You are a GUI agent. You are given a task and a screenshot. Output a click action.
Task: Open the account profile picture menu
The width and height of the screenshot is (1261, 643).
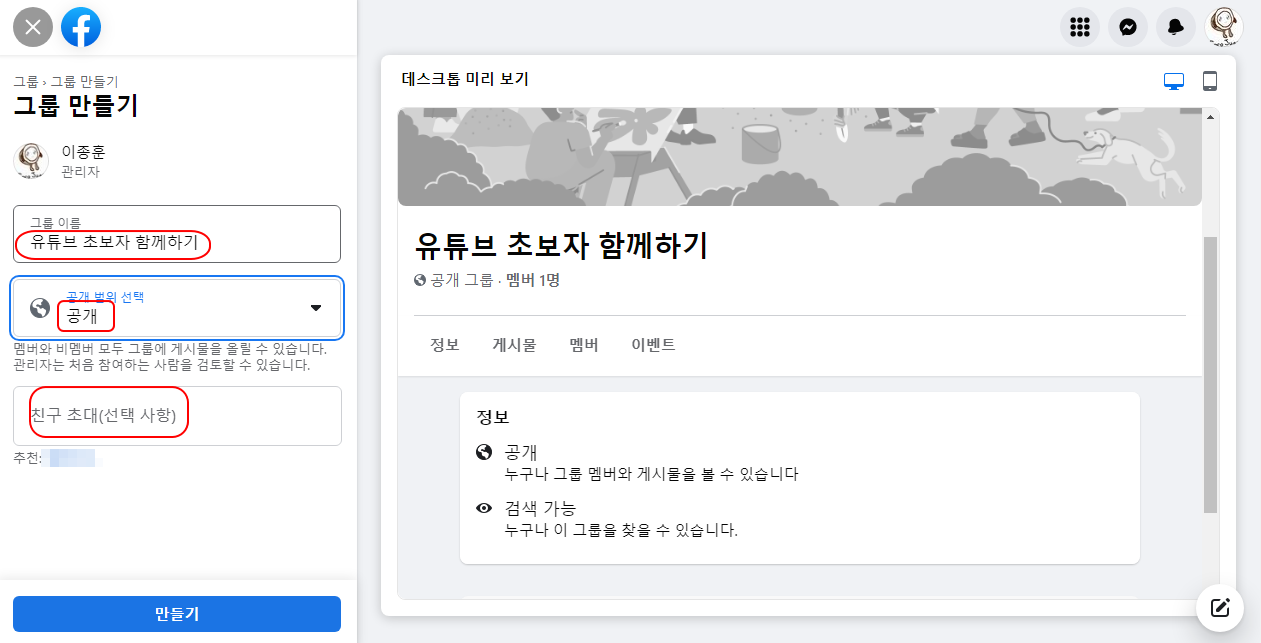(x=1224, y=27)
